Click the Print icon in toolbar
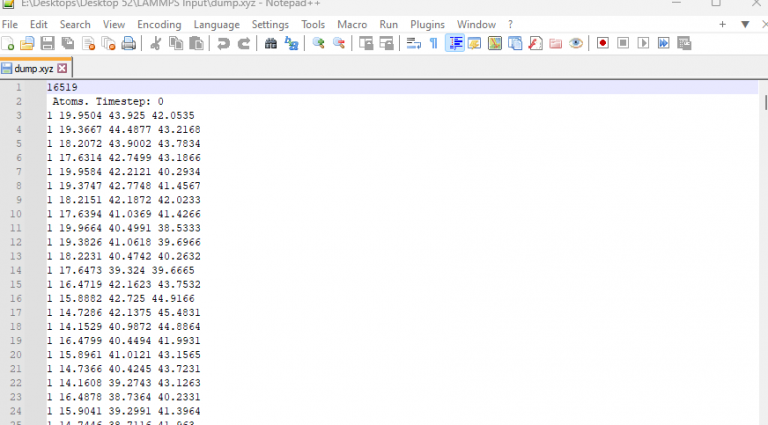 pos(129,43)
